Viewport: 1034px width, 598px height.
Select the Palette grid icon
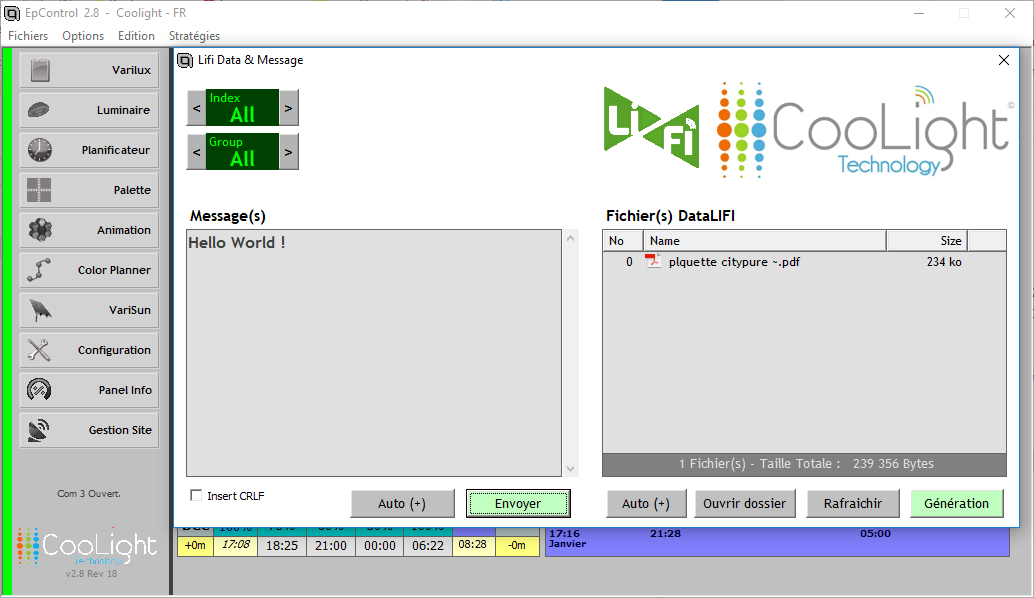tap(39, 190)
